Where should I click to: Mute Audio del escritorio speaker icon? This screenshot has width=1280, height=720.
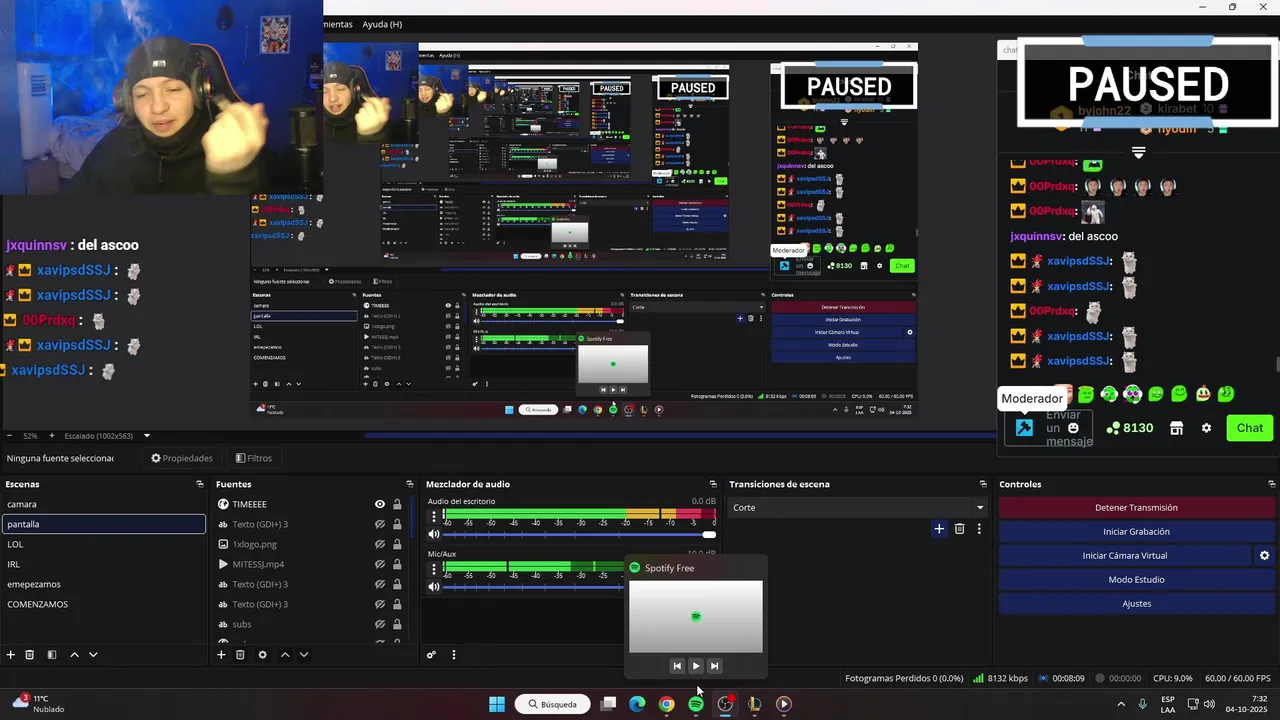pos(434,534)
